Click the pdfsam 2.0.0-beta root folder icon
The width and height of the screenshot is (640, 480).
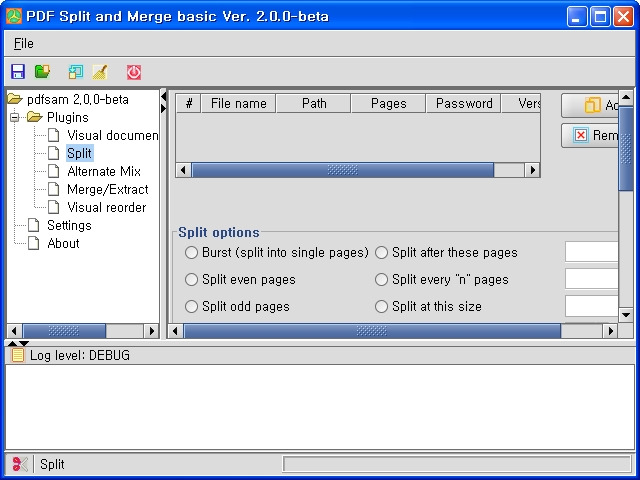click(x=15, y=99)
